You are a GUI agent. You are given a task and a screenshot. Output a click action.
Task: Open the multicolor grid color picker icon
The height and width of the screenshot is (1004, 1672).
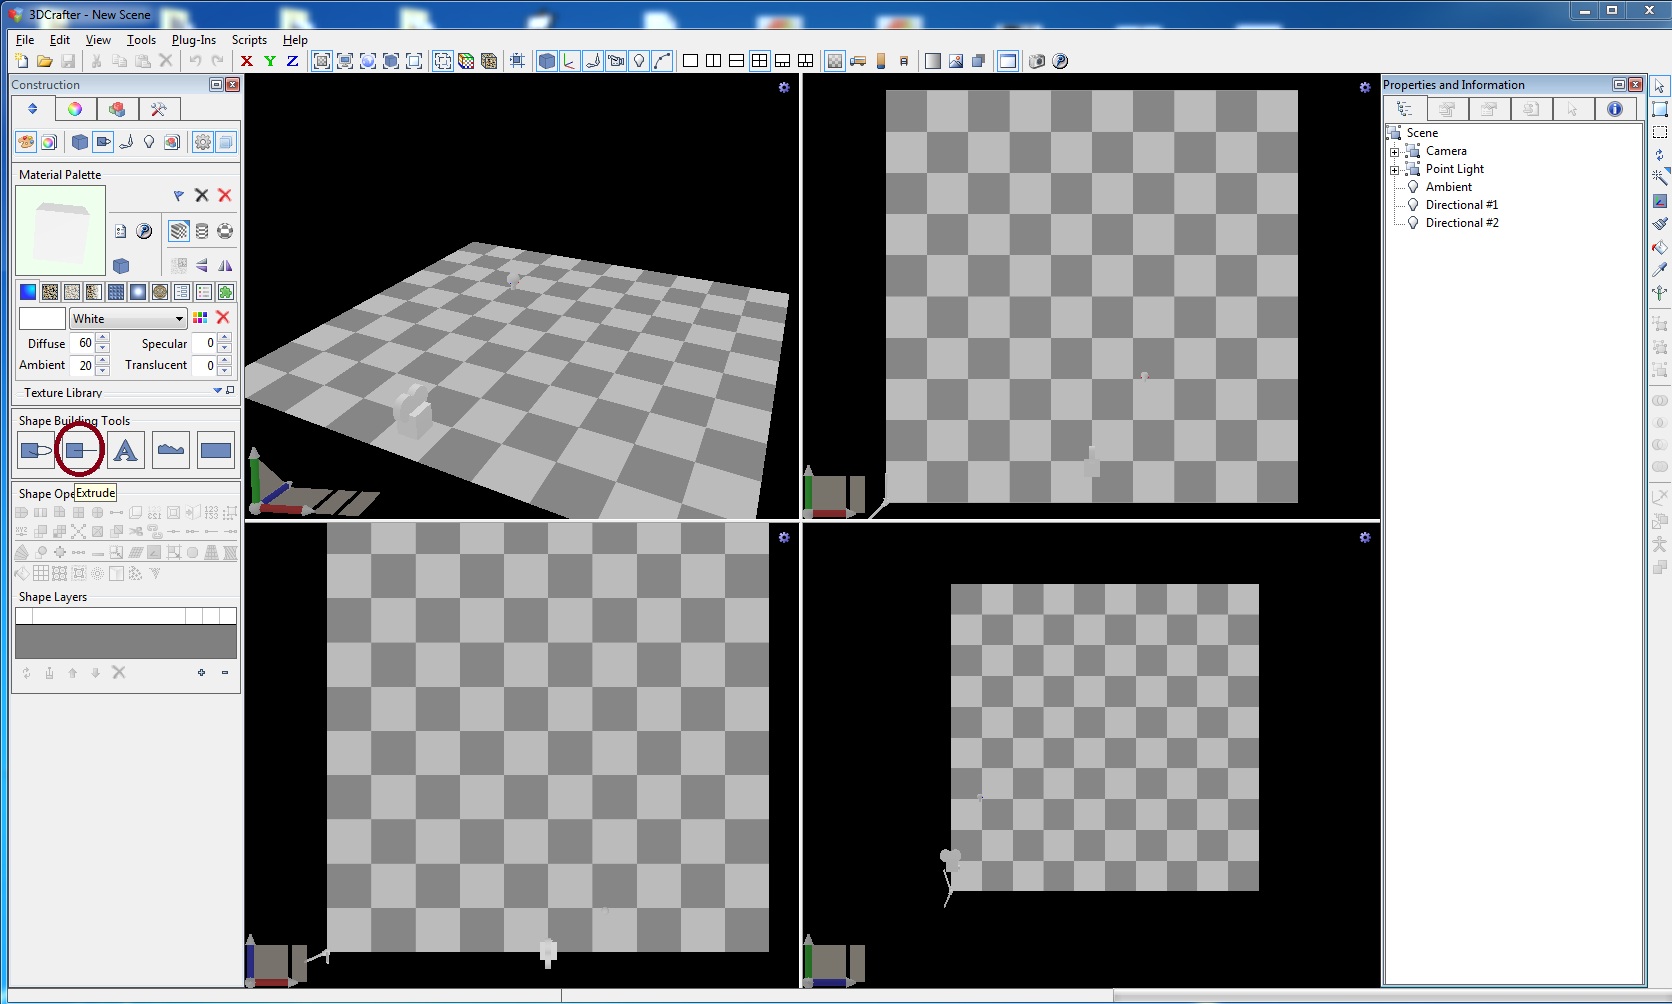tap(200, 318)
